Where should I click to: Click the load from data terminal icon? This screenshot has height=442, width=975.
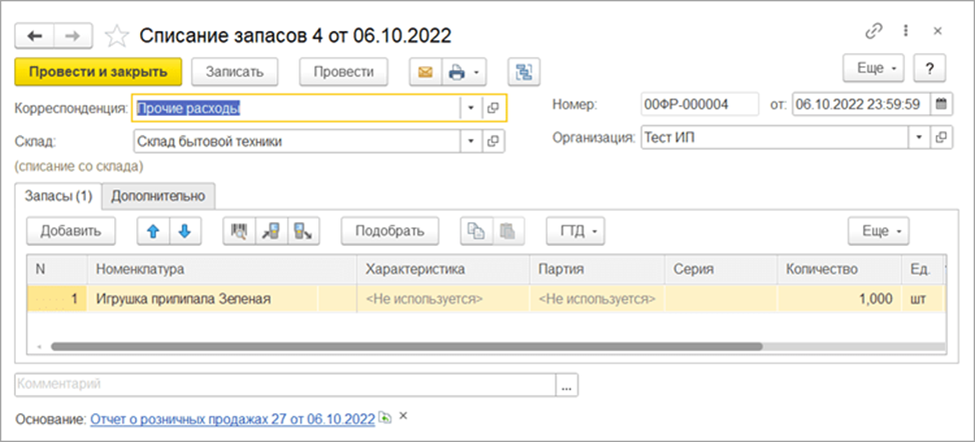271,231
